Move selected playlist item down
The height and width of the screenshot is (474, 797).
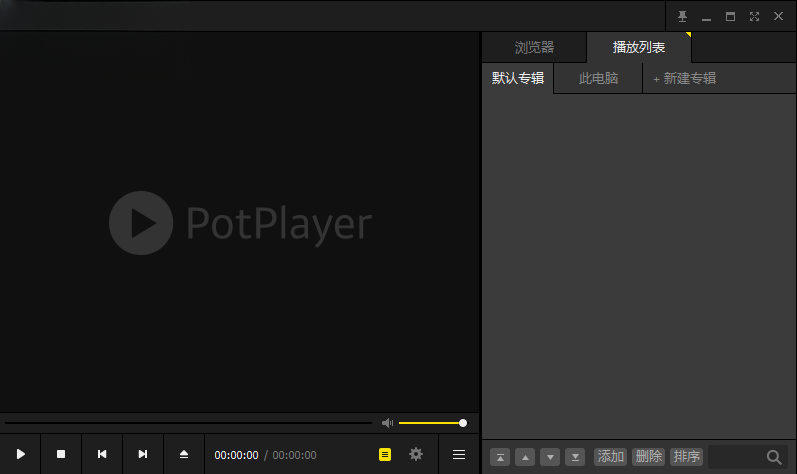550,457
